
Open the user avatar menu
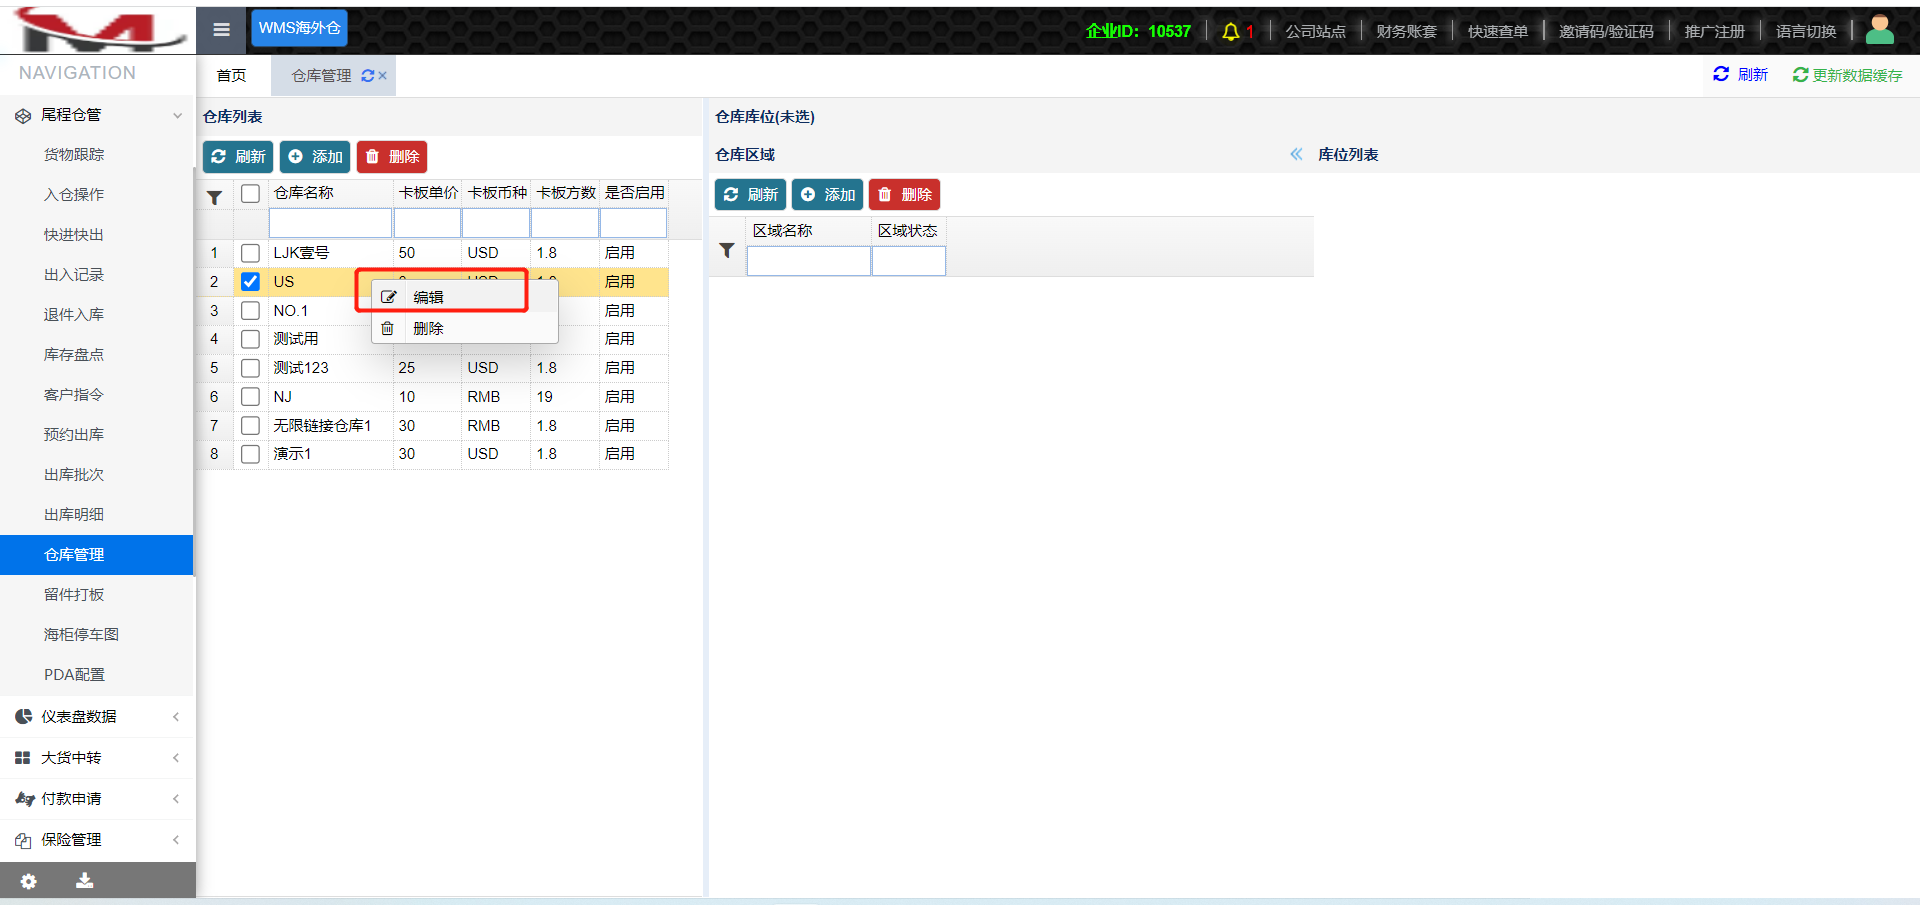point(1880,30)
